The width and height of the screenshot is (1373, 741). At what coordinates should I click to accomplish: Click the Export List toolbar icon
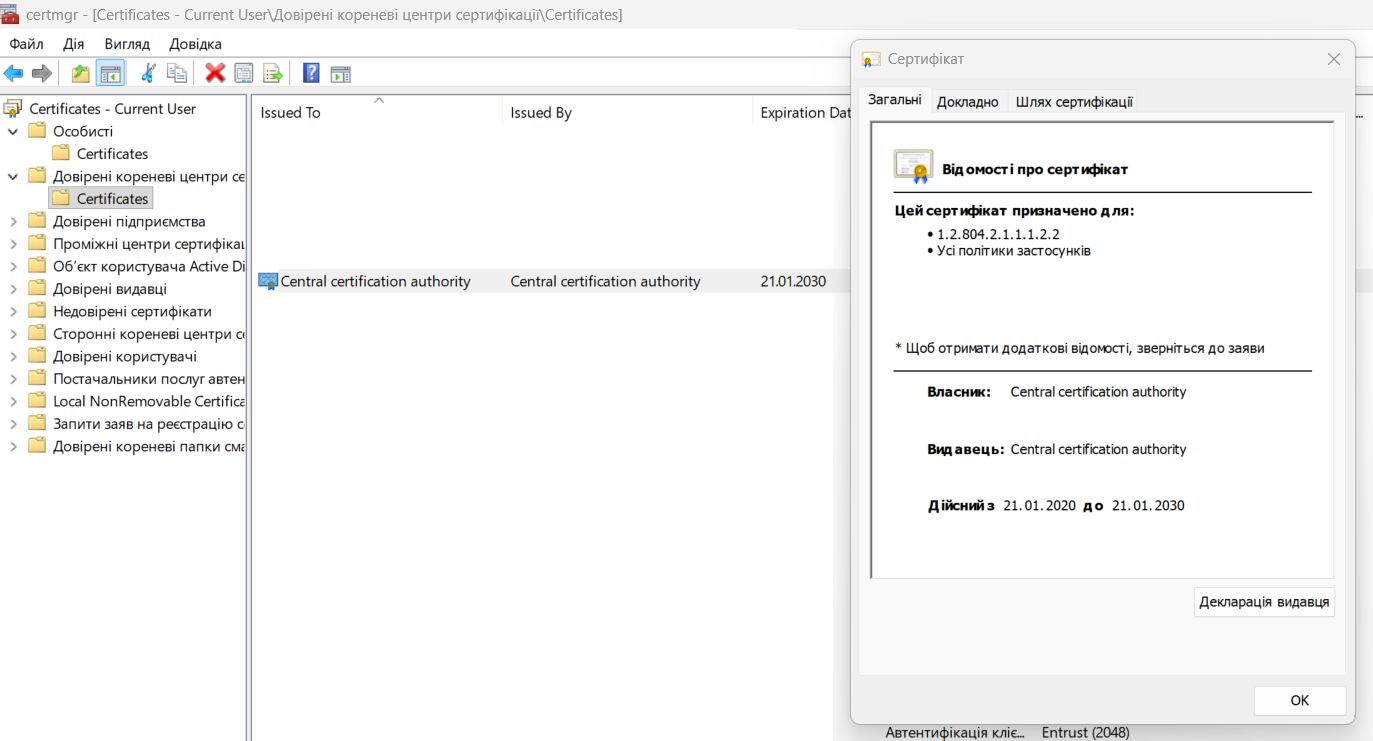272,73
